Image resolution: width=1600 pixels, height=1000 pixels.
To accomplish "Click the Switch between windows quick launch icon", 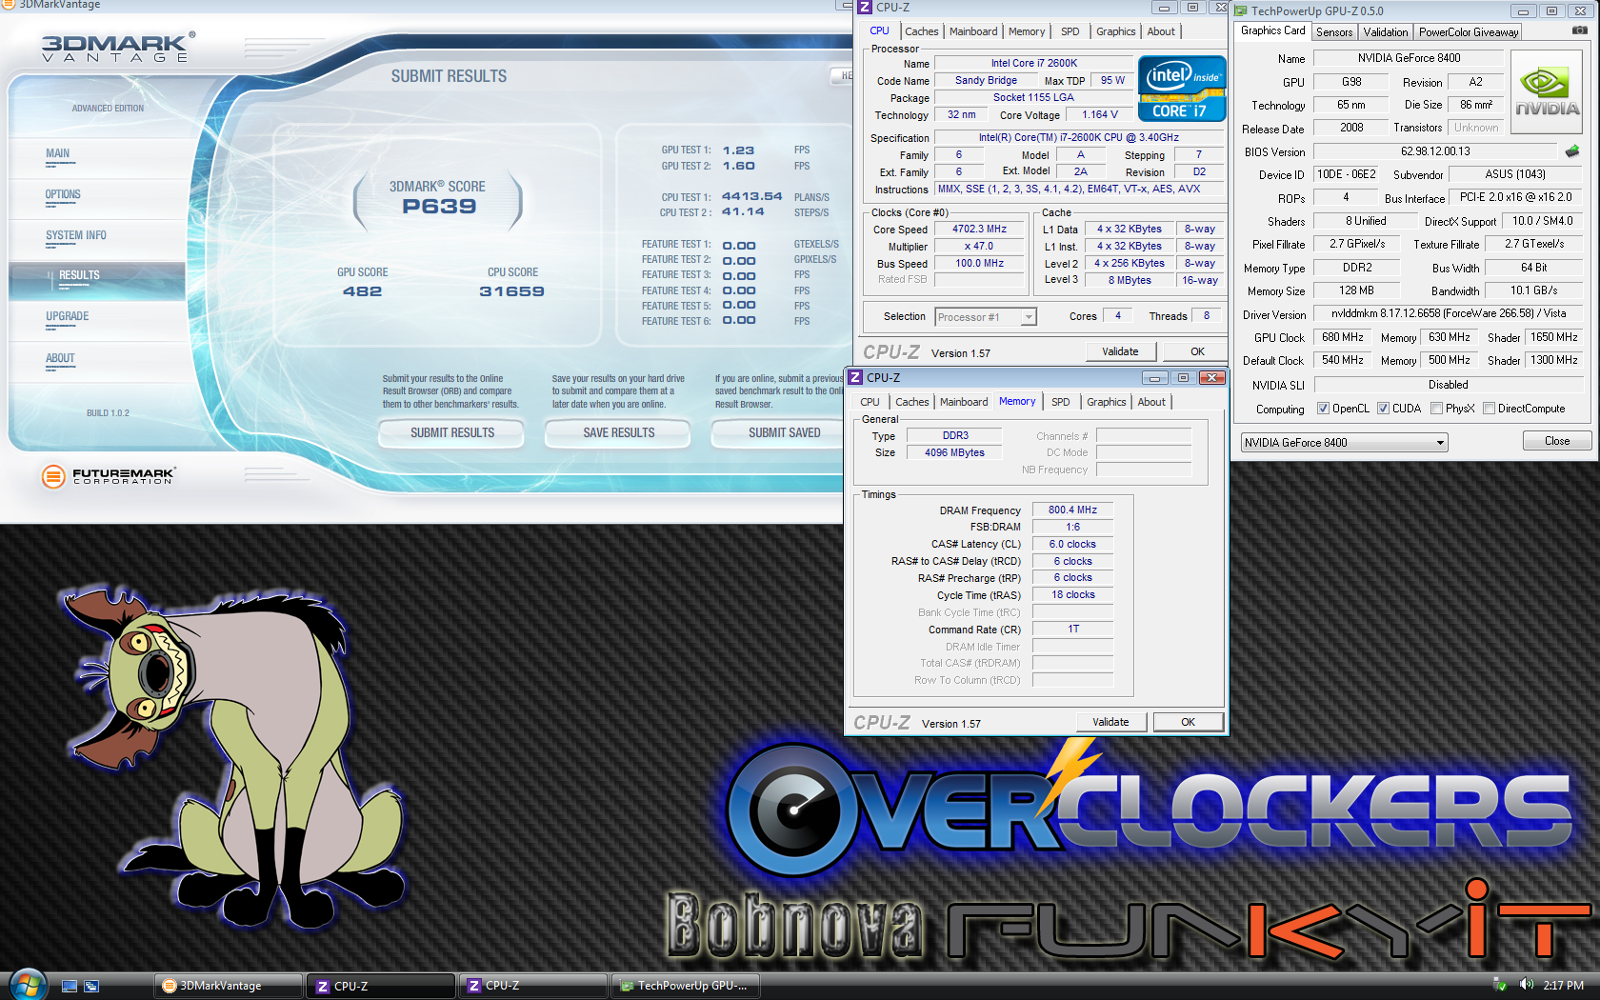I will click(91, 986).
